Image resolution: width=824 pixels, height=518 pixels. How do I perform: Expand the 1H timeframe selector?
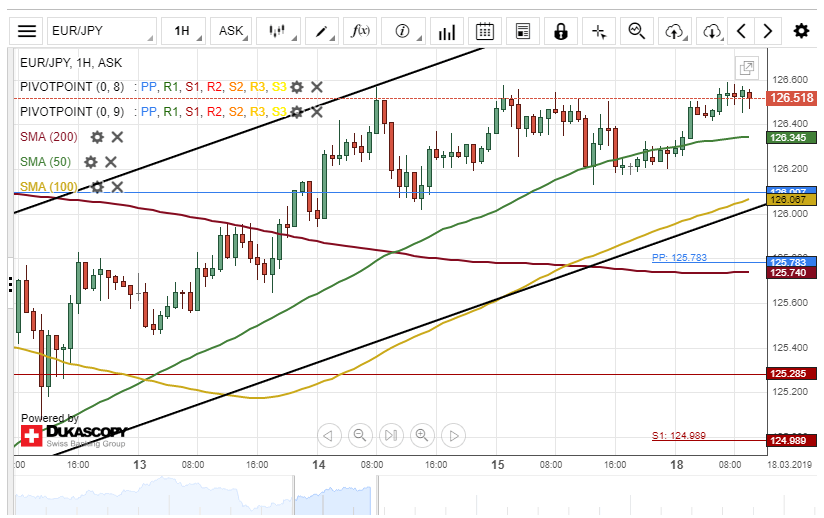pyautogui.click(x=187, y=31)
